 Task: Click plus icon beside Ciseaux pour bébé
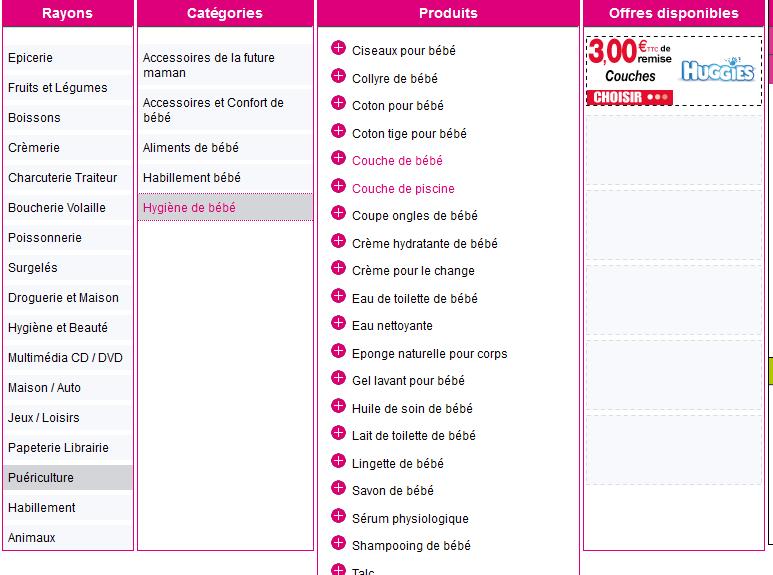point(338,48)
